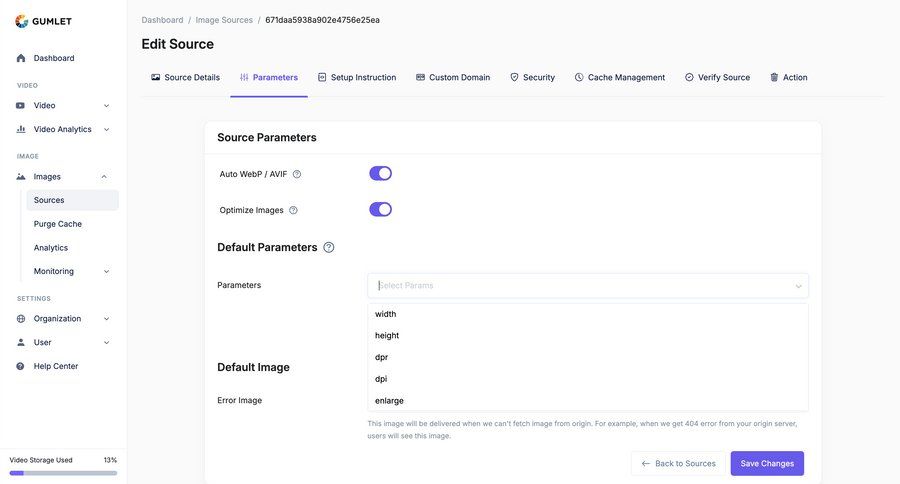Choose enlarge from the params list
The height and width of the screenshot is (484, 900).
(x=588, y=401)
